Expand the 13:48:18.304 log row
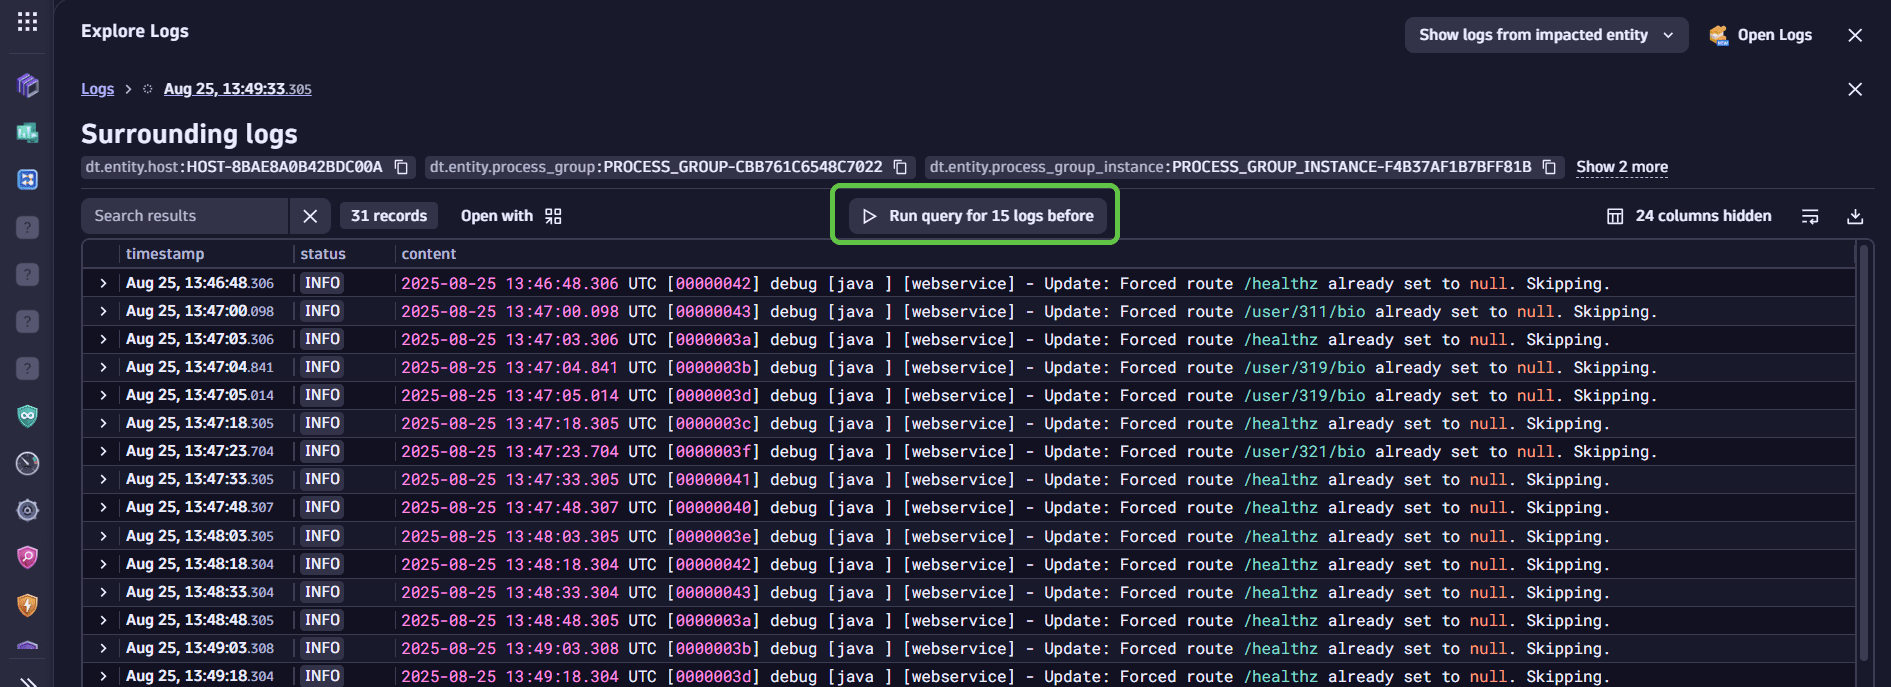This screenshot has width=1891, height=687. pyautogui.click(x=103, y=564)
